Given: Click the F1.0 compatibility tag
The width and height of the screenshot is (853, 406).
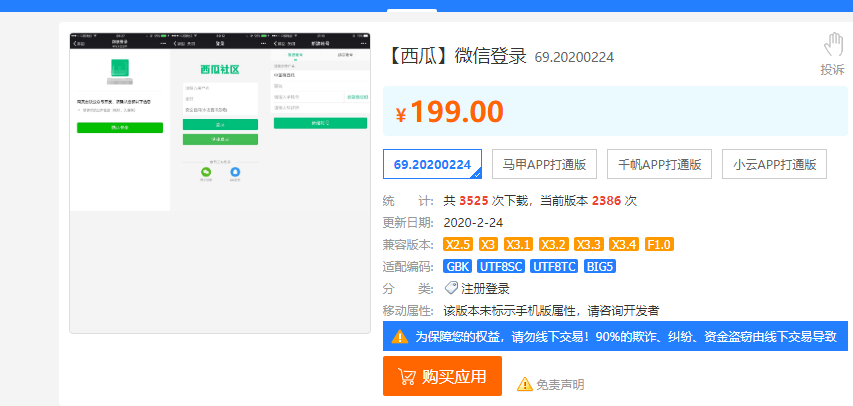Looking at the screenshot, I should (x=659, y=244).
